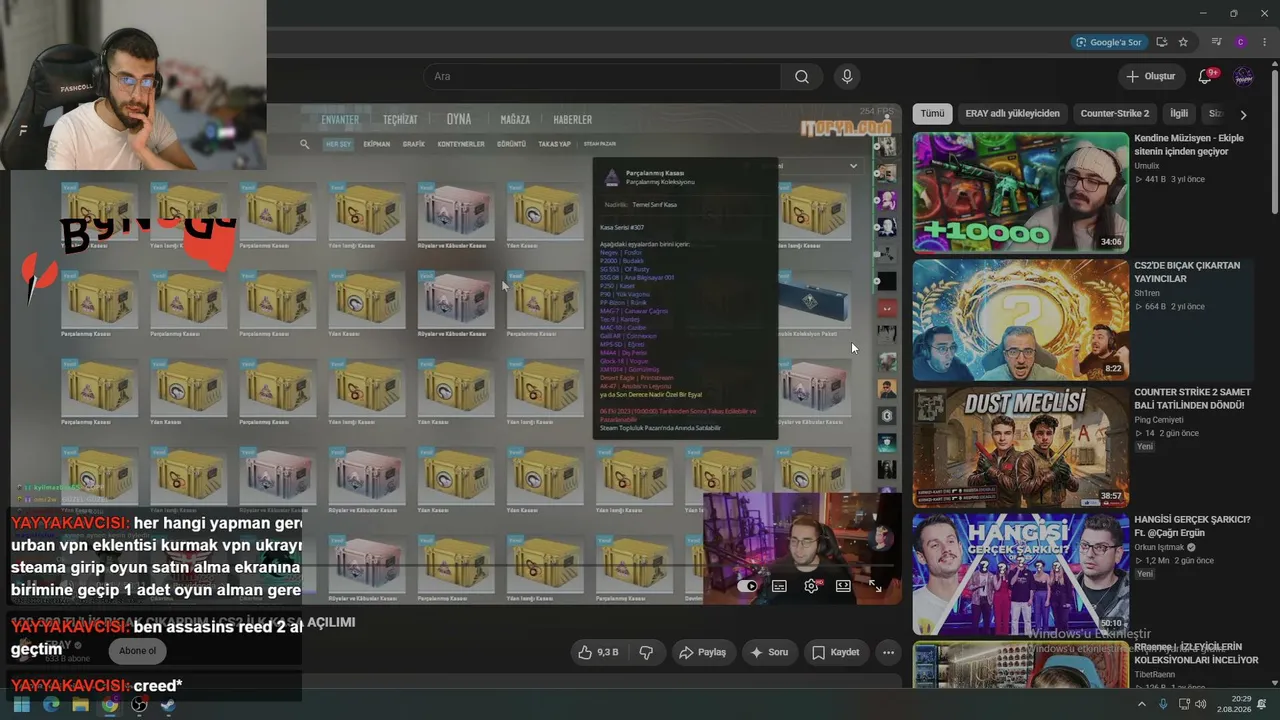Image resolution: width=1280 pixels, height=720 pixels.
Task: Open Orkun Işıtmak channel link
Action: [x=1160, y=547]
